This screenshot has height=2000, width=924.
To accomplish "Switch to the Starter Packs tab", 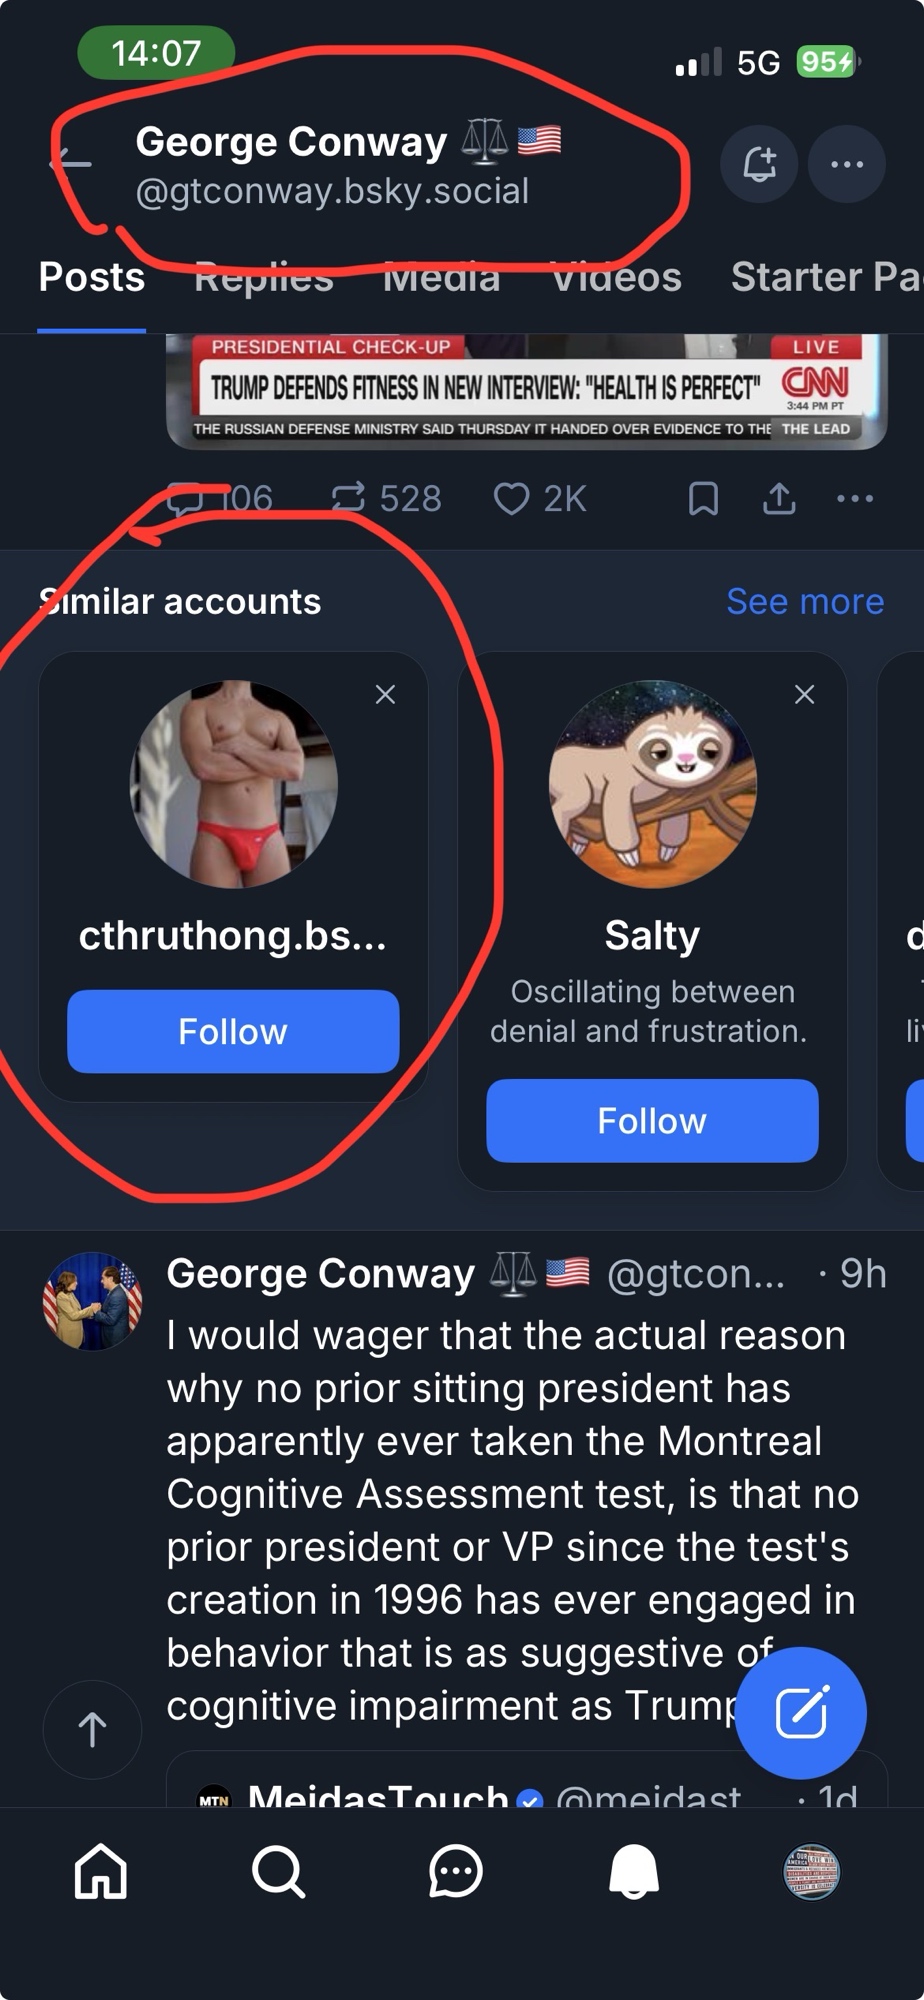I will [825, 277].
